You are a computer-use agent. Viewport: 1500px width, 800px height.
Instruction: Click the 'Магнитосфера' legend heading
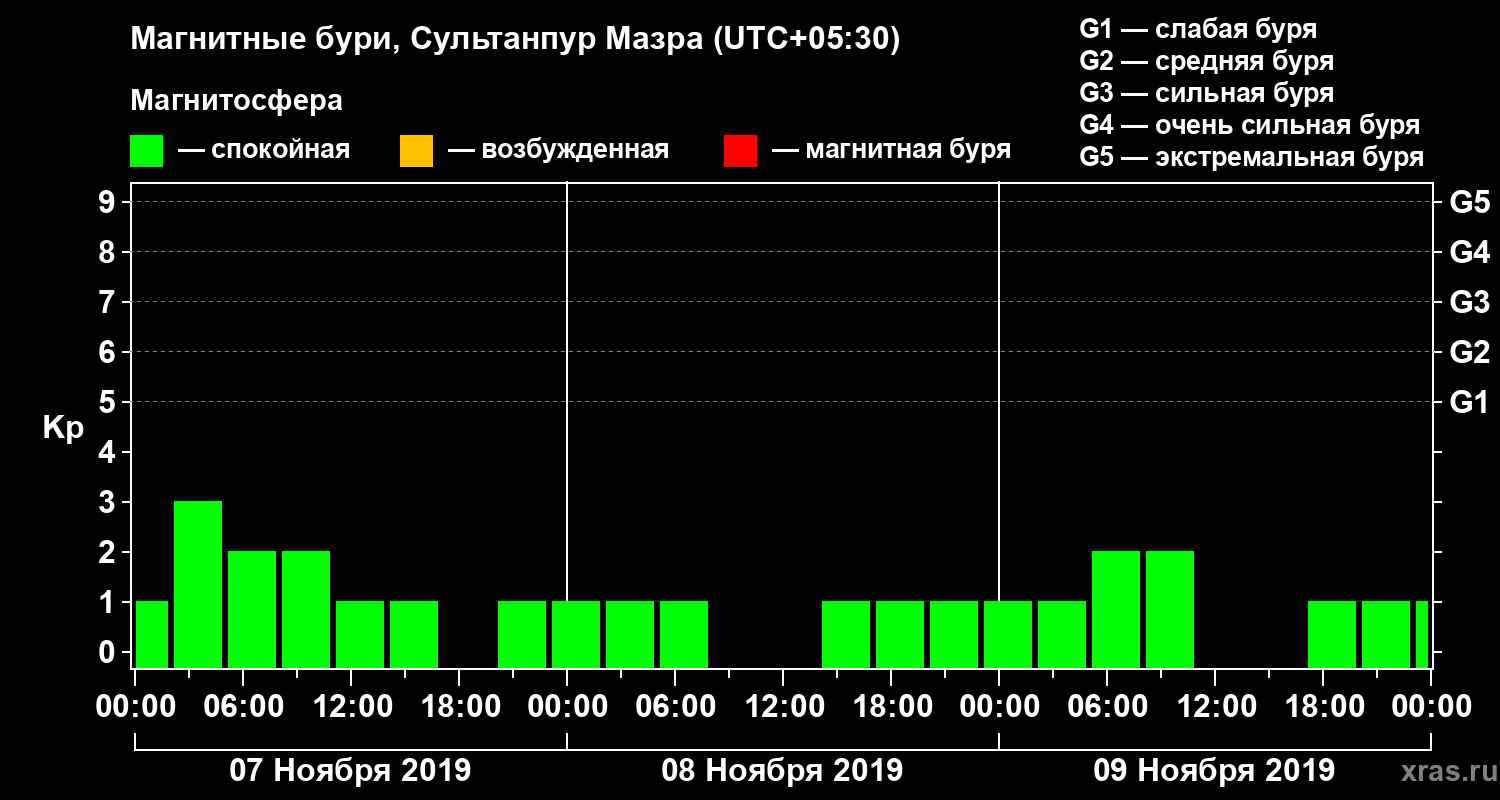pyautogui.click(x=236, y=101)
